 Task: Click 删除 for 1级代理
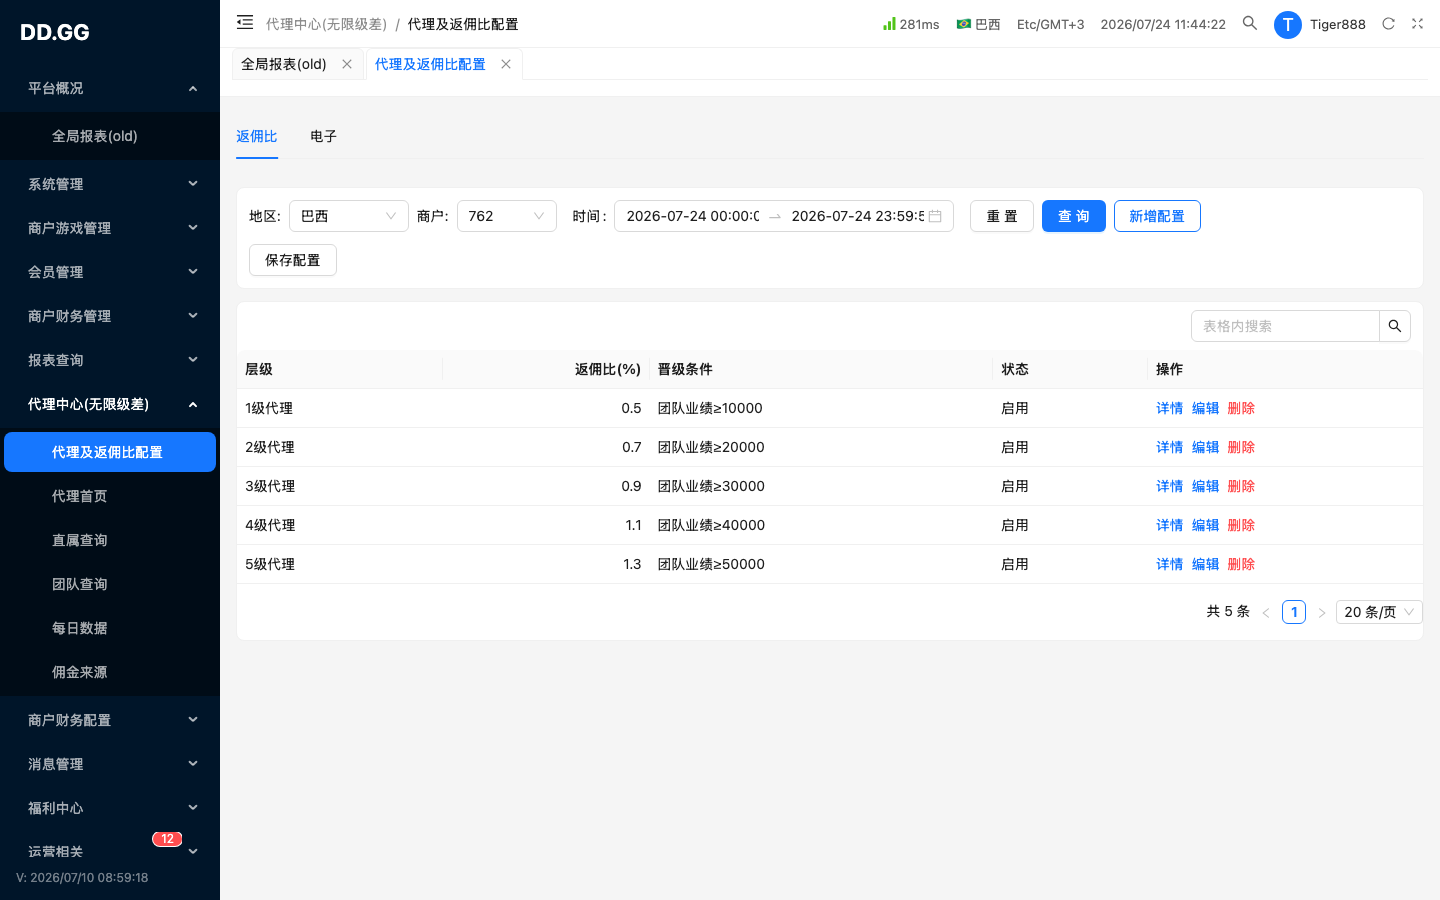tap(1241, 408)
